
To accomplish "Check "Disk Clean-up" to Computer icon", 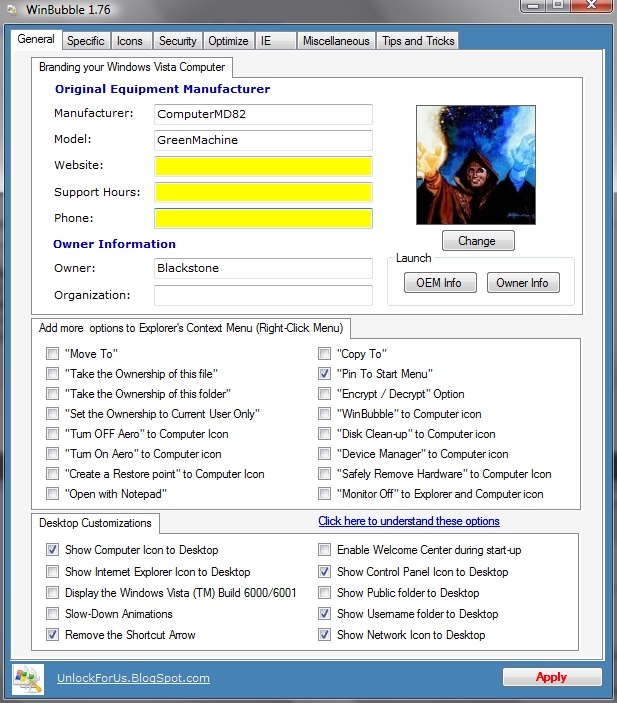I will pyautogui.click(x=324, y=434).
